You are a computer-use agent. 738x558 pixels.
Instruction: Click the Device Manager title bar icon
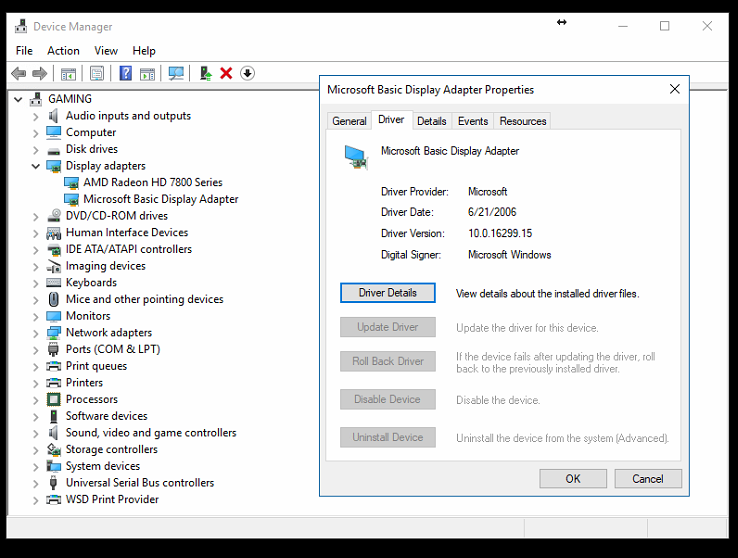(21, 26)
